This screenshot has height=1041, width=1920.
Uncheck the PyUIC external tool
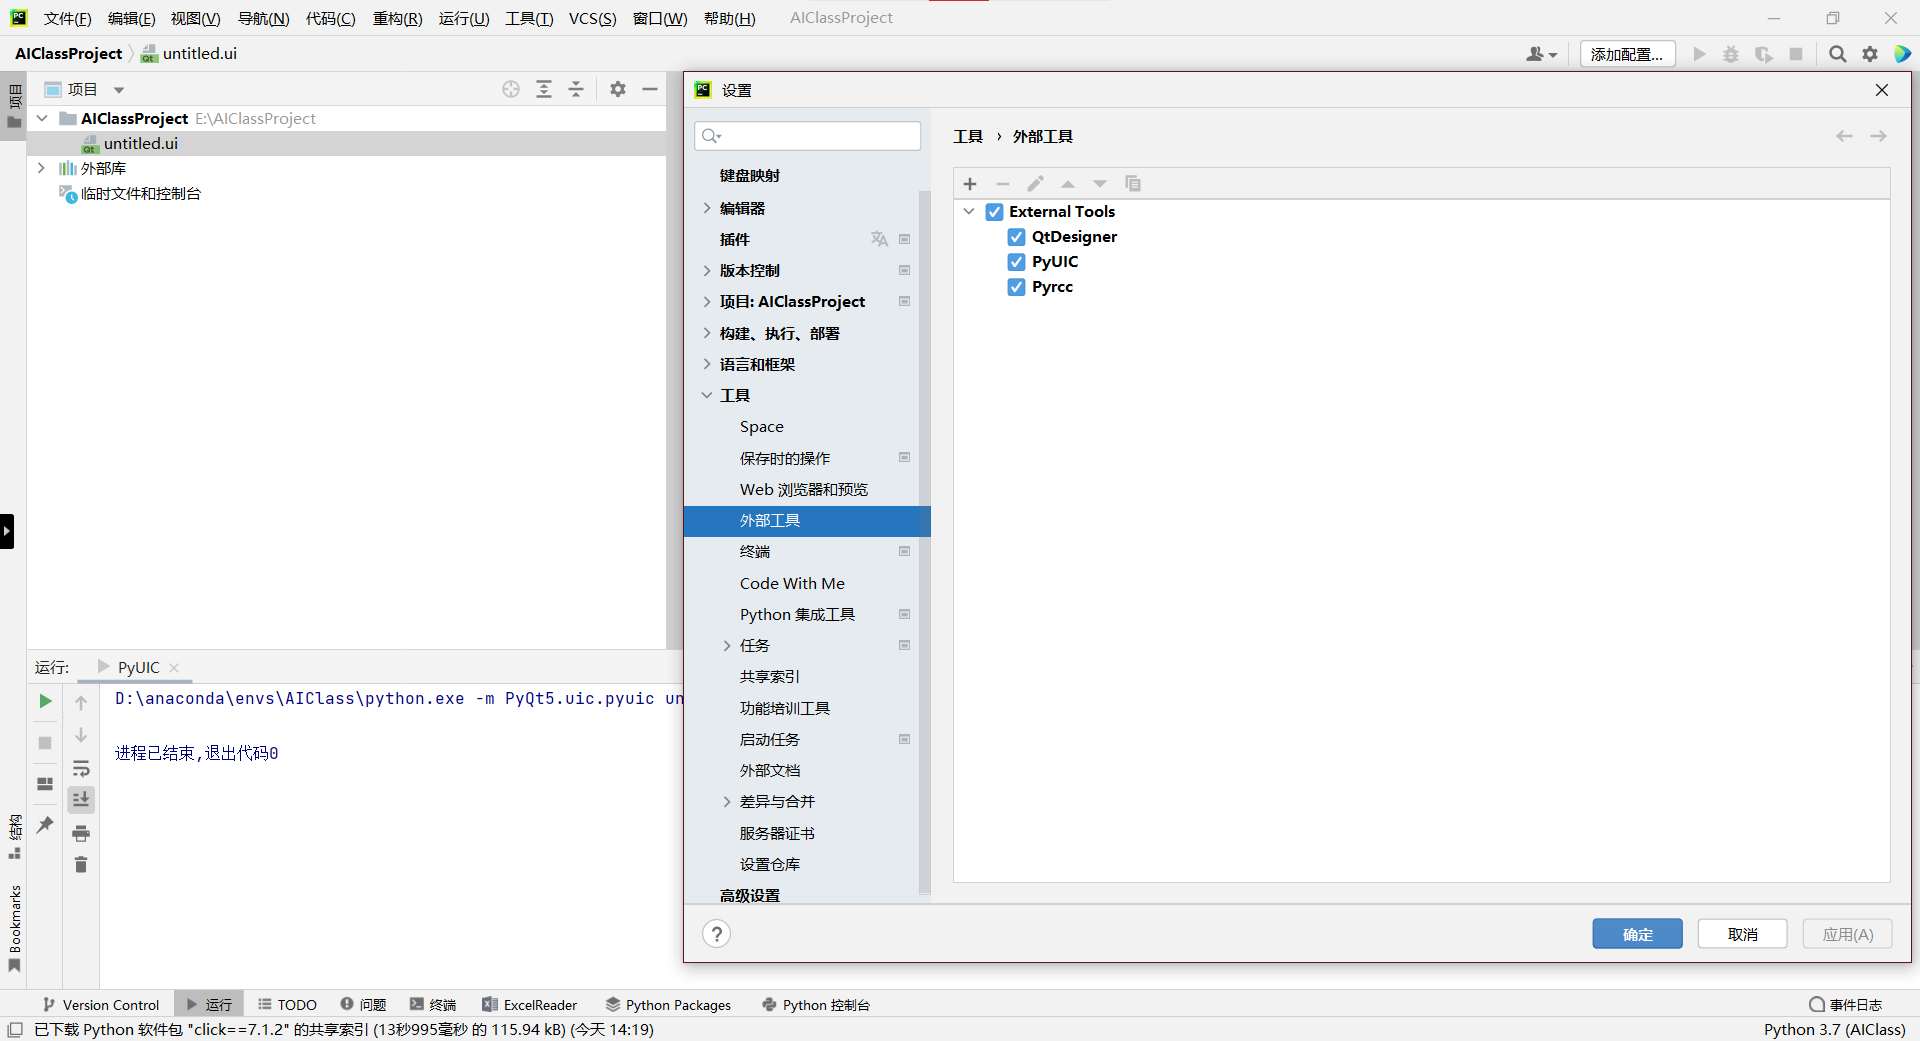point(1015,261)
